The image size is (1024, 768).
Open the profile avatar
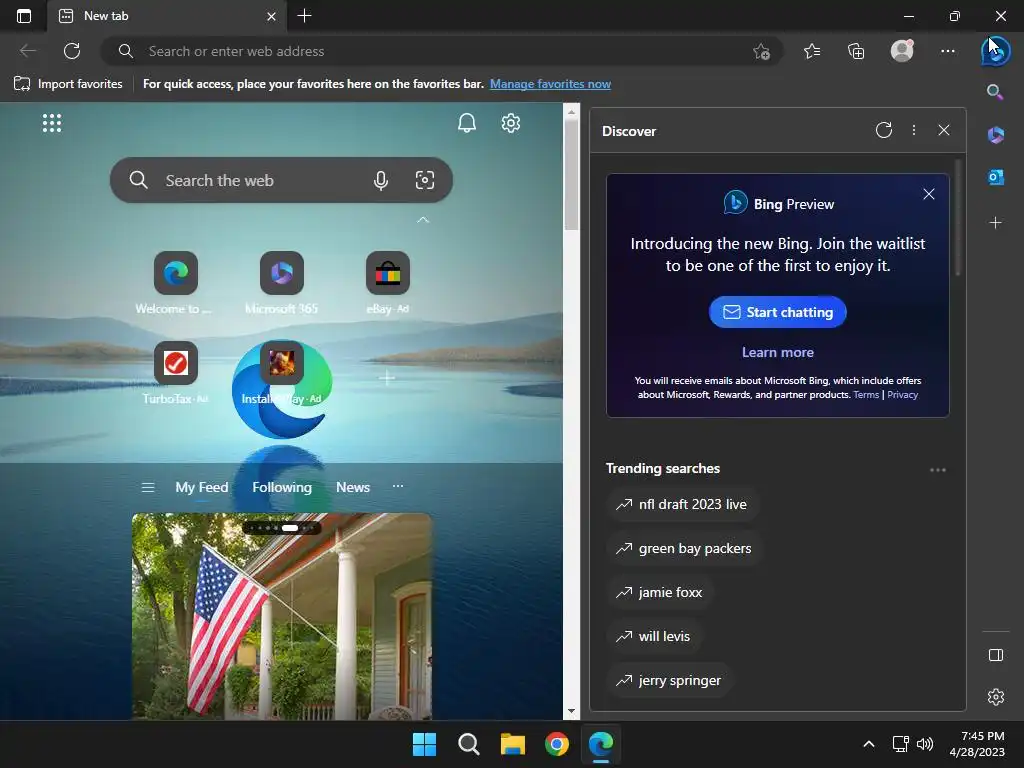click(x=902, y=50)
